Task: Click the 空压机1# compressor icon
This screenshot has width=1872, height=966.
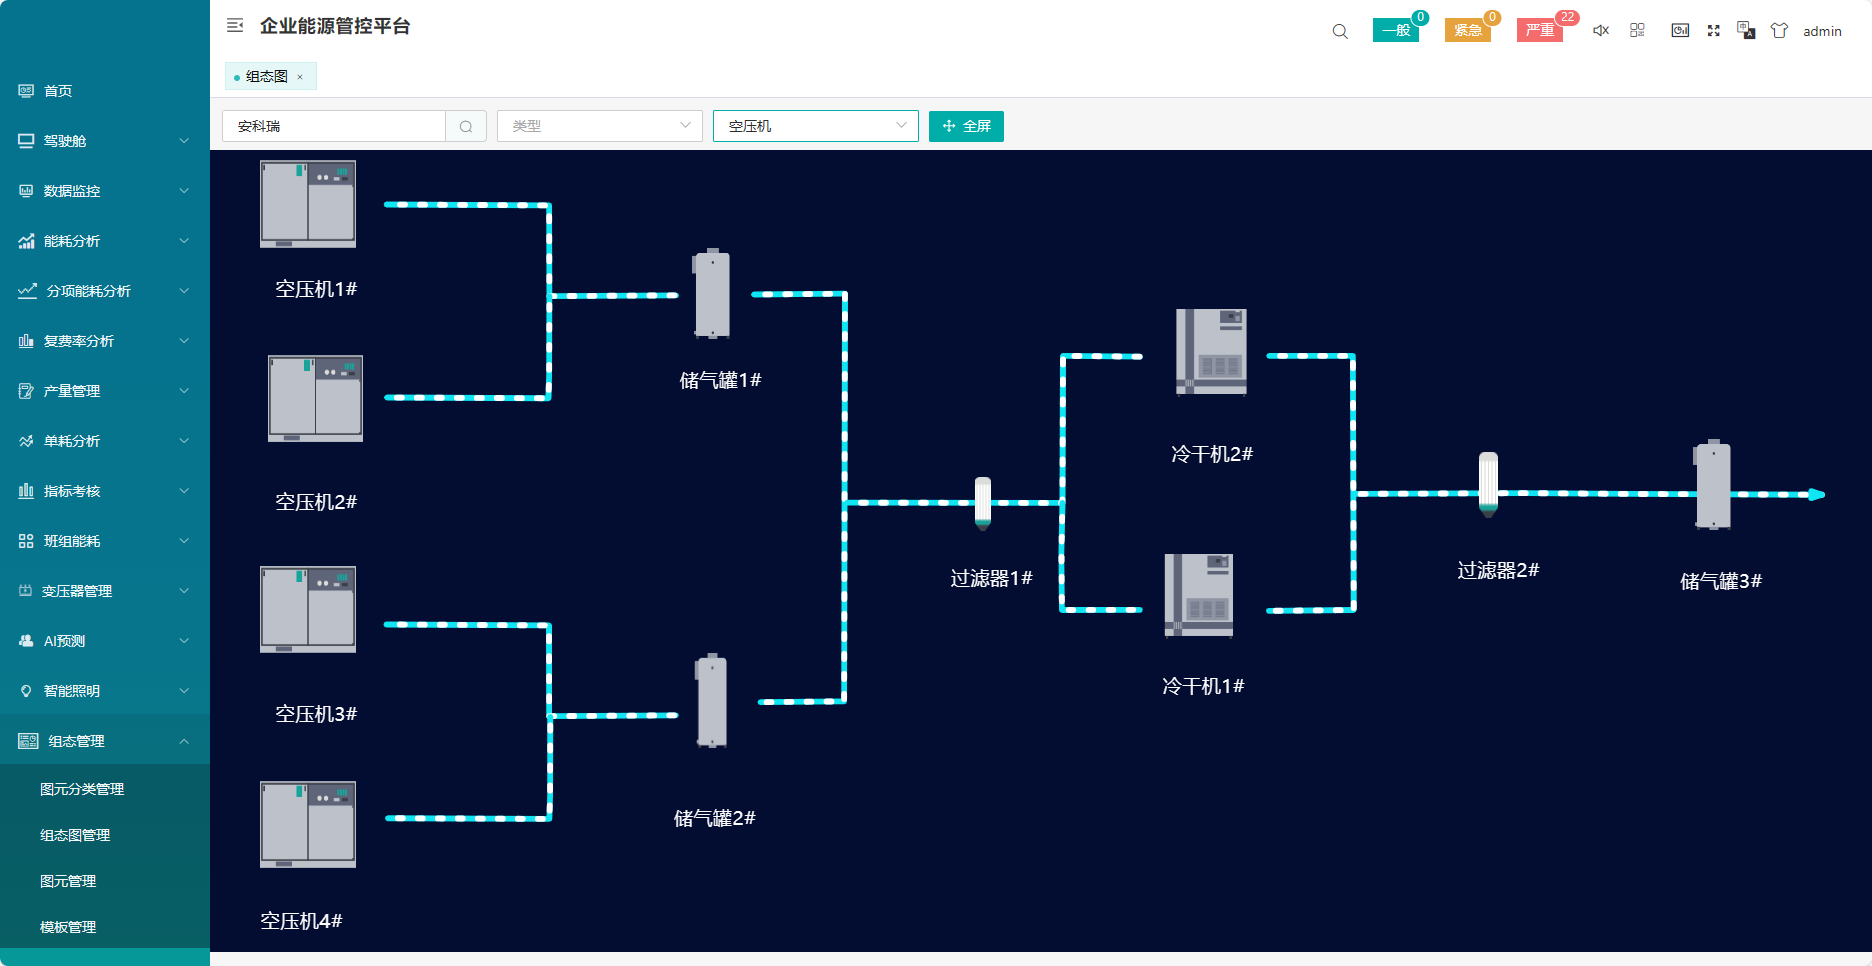Action: (308, 204)
